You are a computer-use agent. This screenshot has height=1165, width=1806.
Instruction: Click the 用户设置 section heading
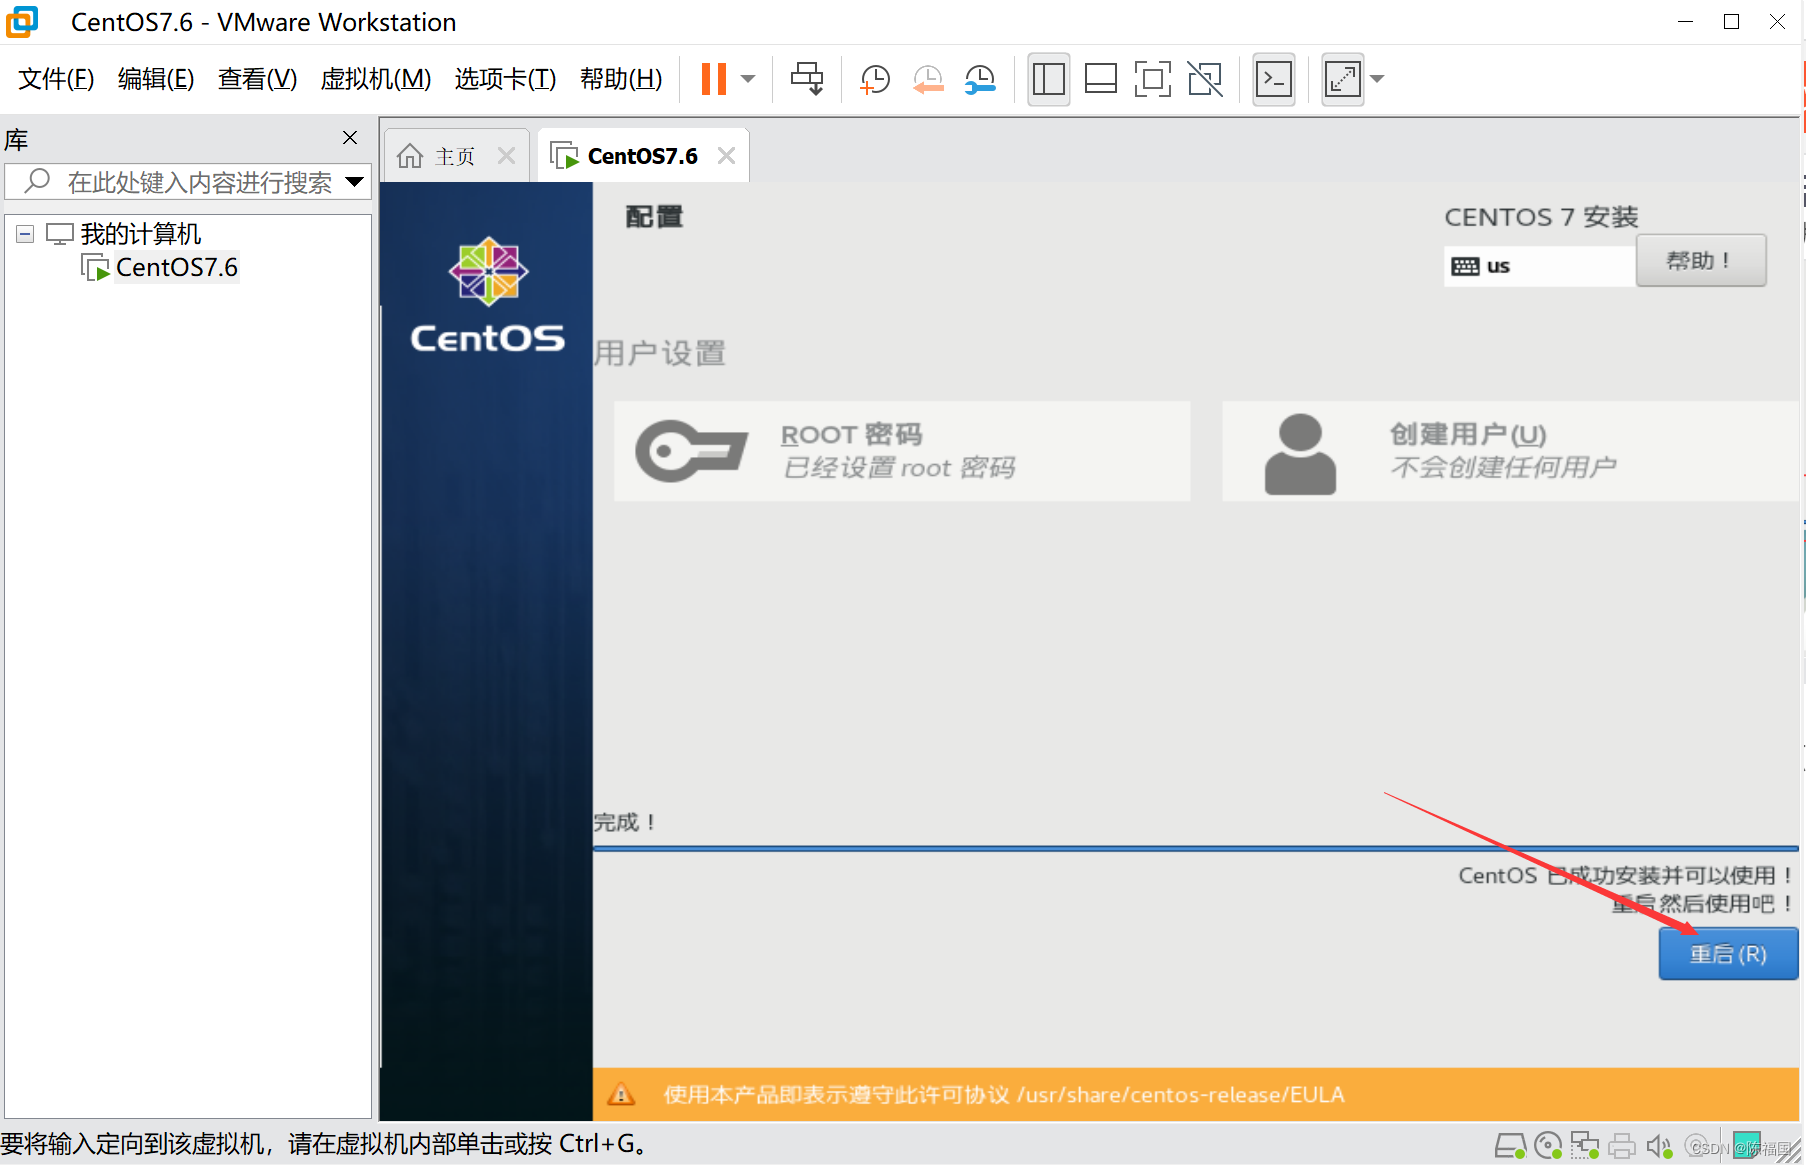point(660,353)
